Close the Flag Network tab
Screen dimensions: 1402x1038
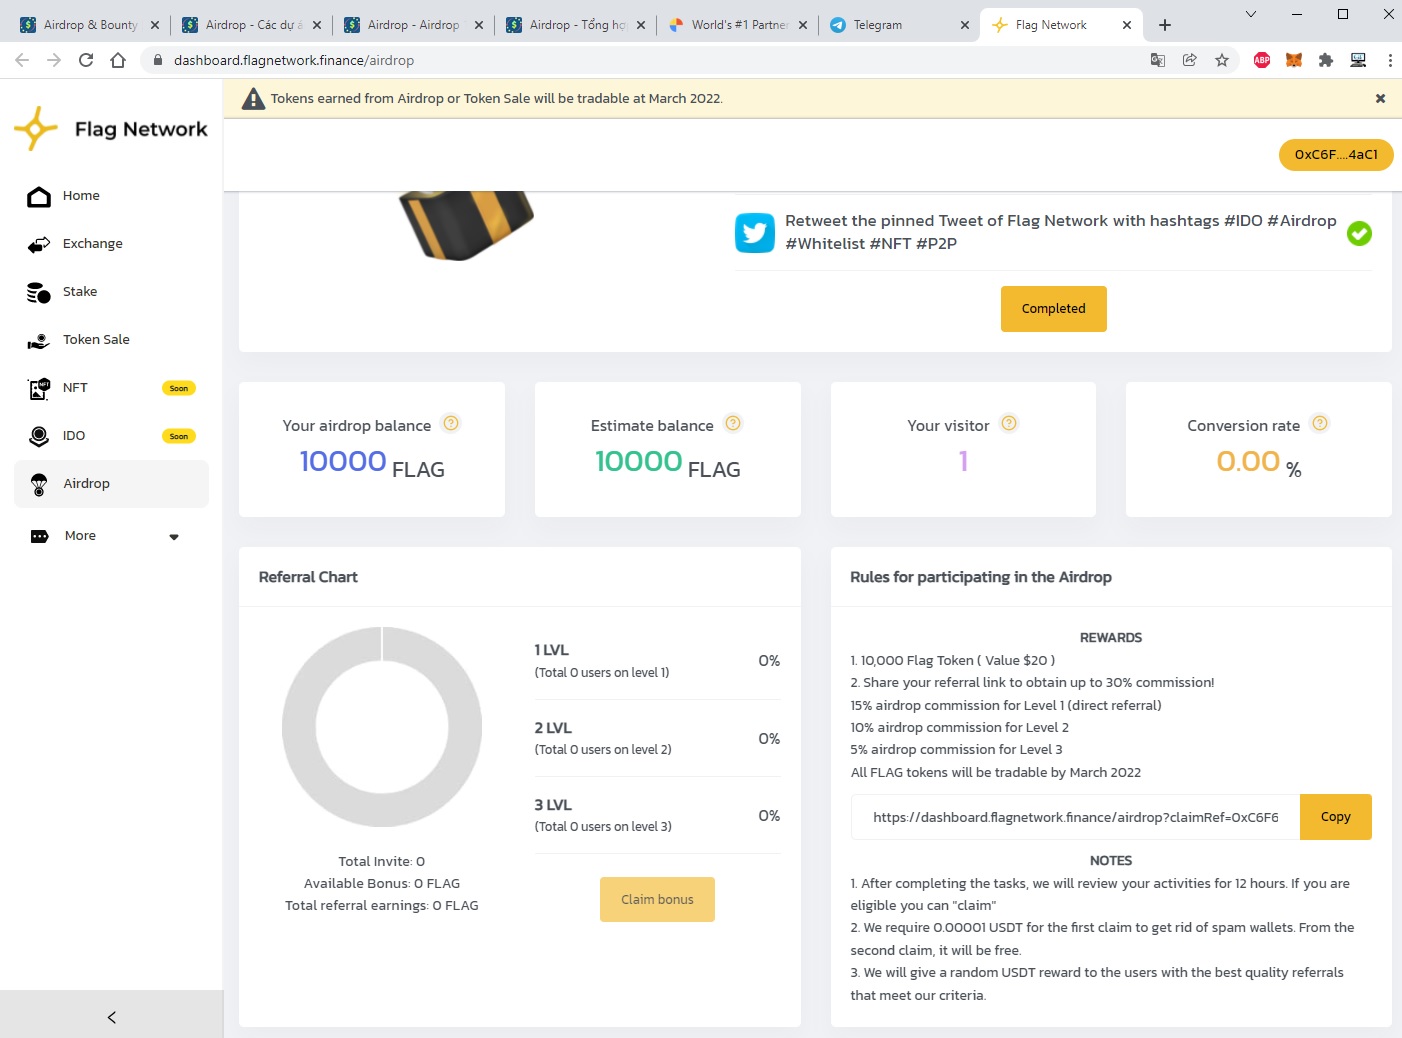pyautogui.click(x=1127, y=25)
